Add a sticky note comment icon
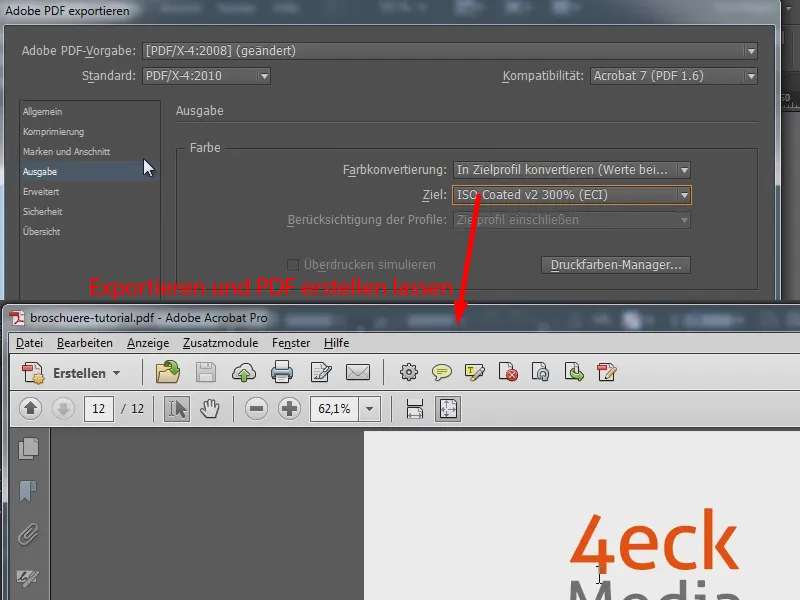 click(441, 372)
